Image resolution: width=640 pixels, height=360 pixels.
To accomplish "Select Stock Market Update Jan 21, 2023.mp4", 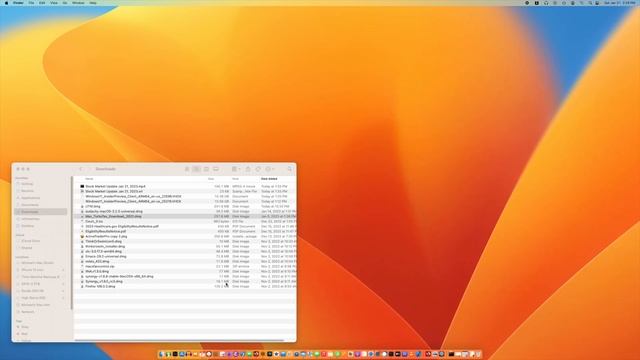I will 116,186.
